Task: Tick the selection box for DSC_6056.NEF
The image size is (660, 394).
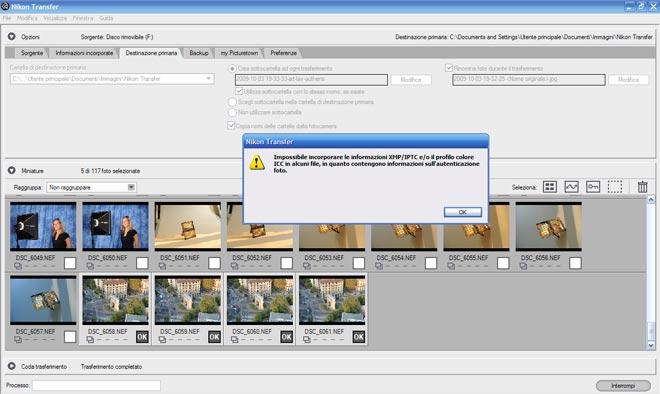Action: 575,263
